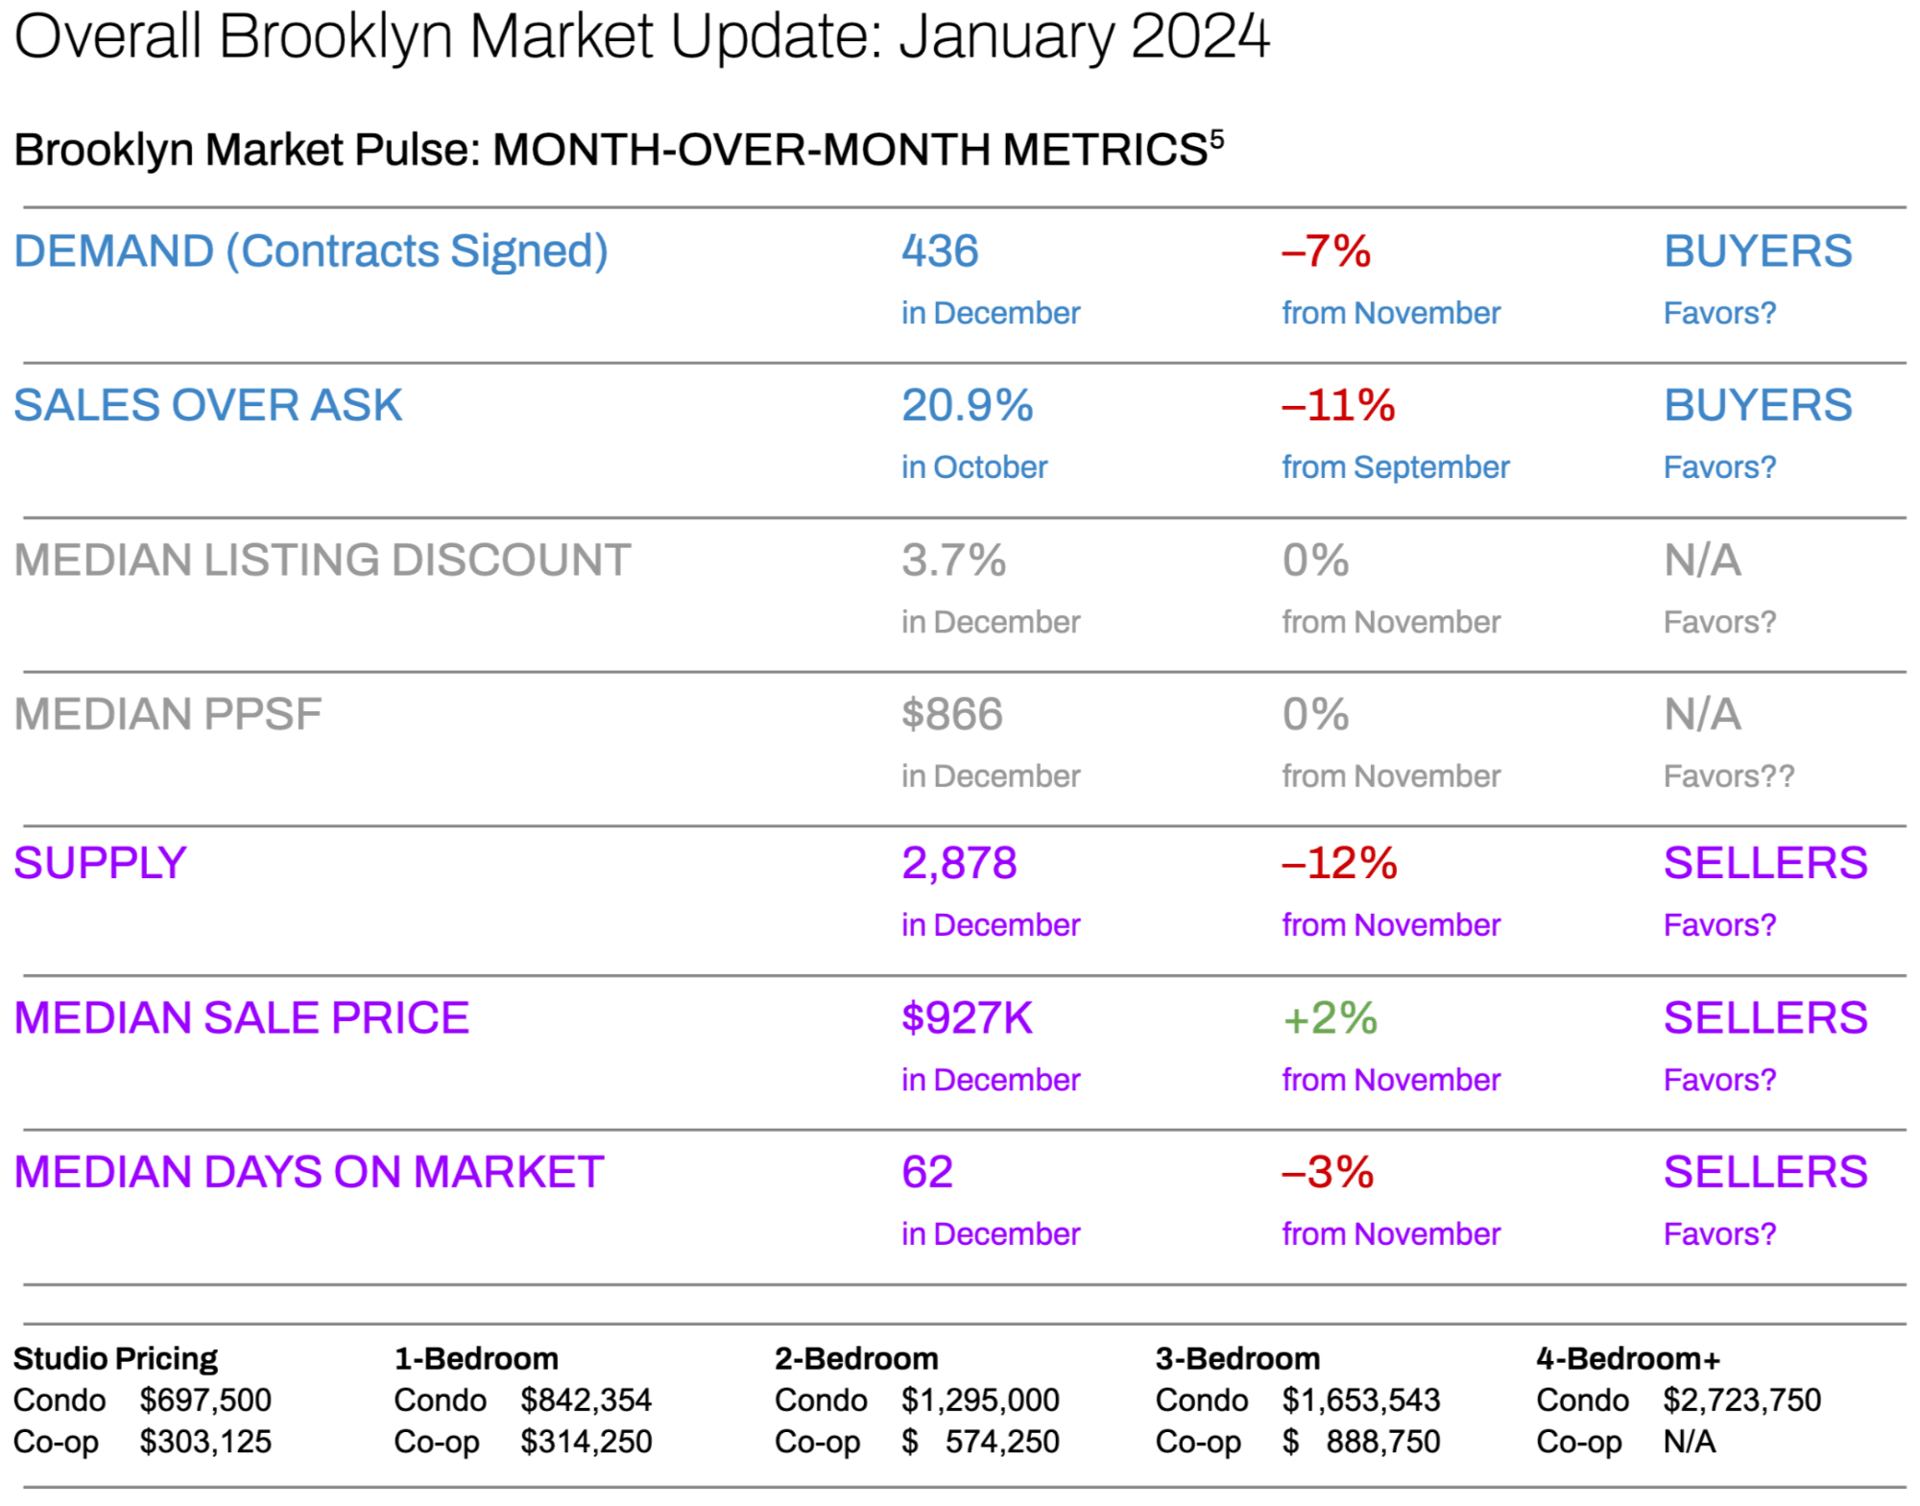Select the SUPPLY row label
This screenshot has height=1506, width=1920.
pos(100,863)
